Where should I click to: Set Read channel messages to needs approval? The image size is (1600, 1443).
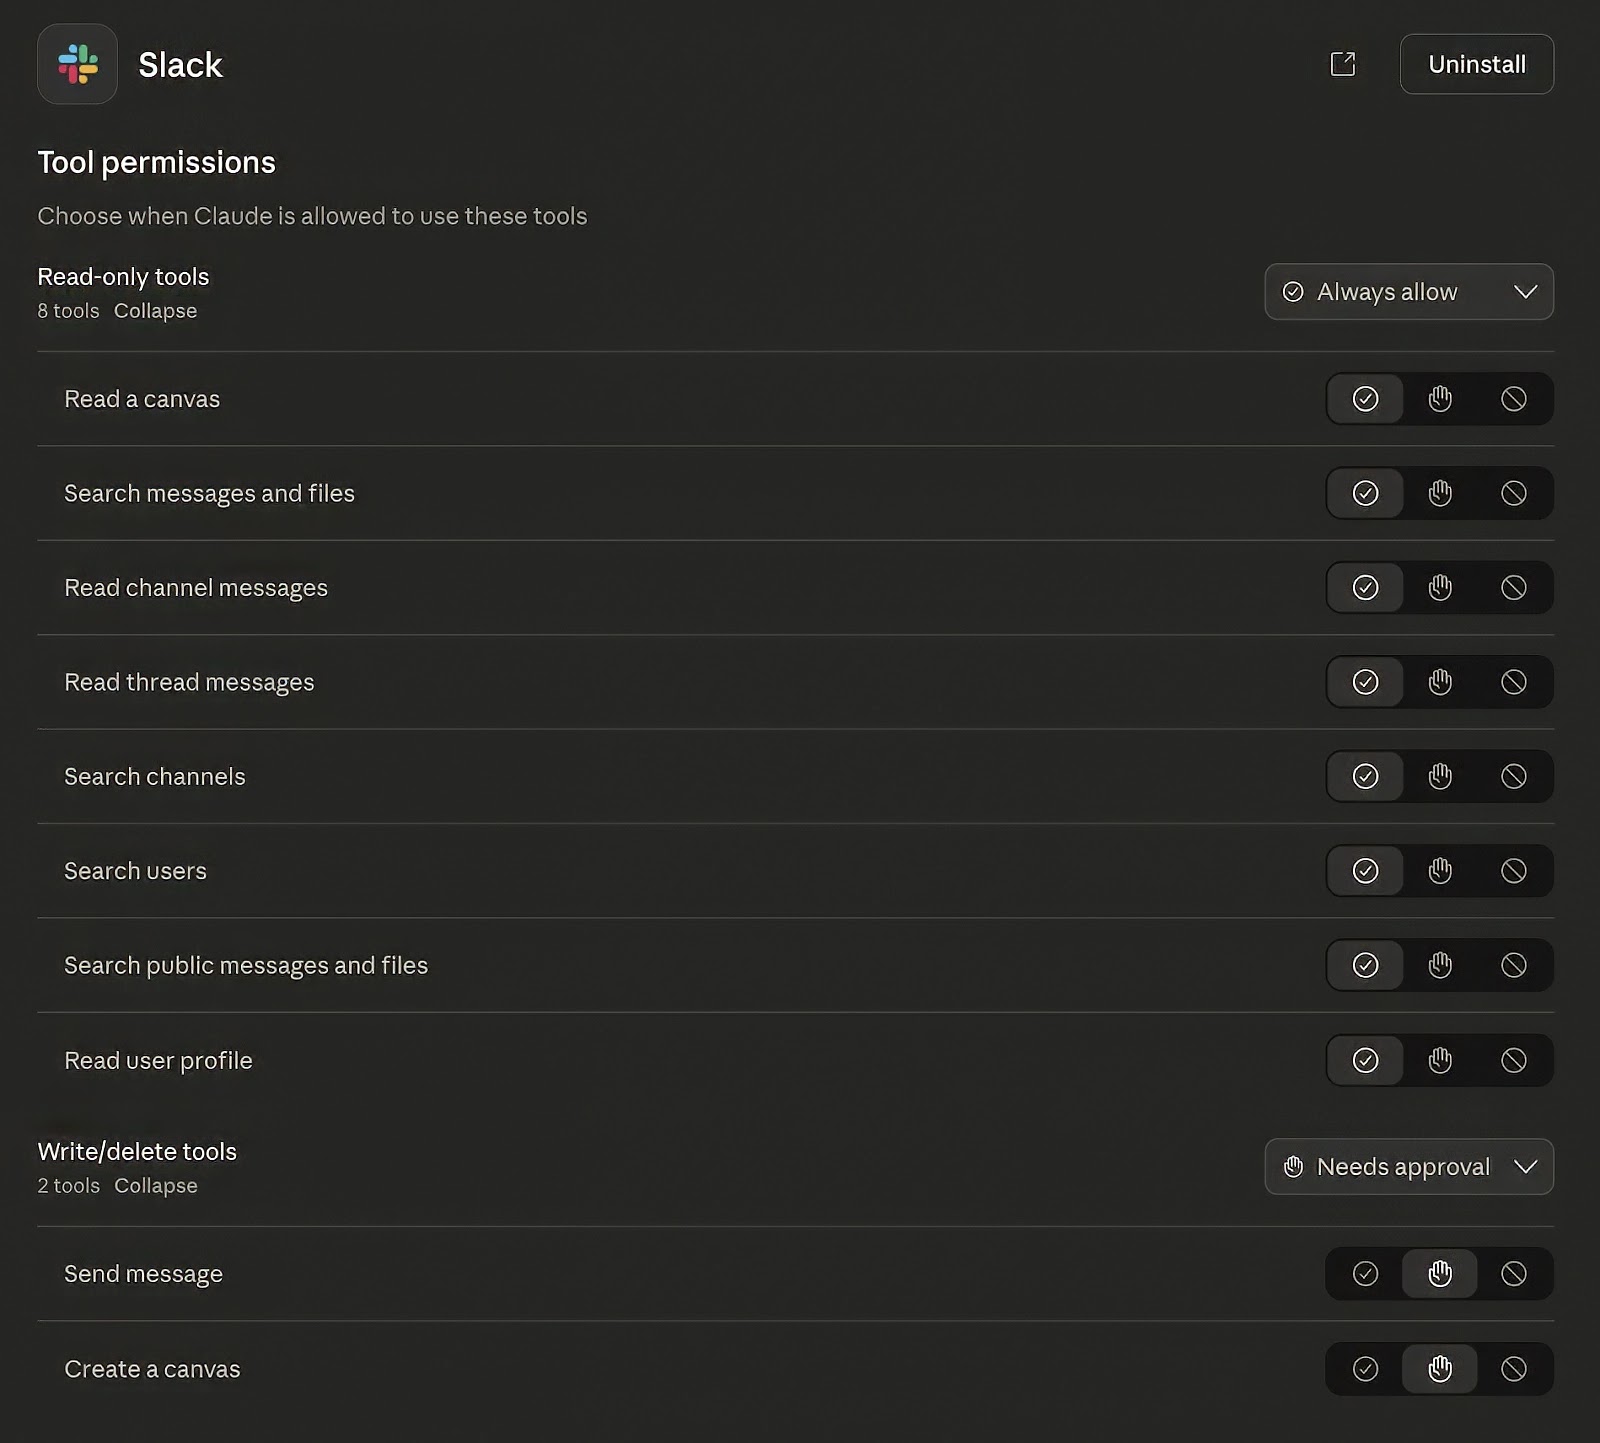point(1440,587)
